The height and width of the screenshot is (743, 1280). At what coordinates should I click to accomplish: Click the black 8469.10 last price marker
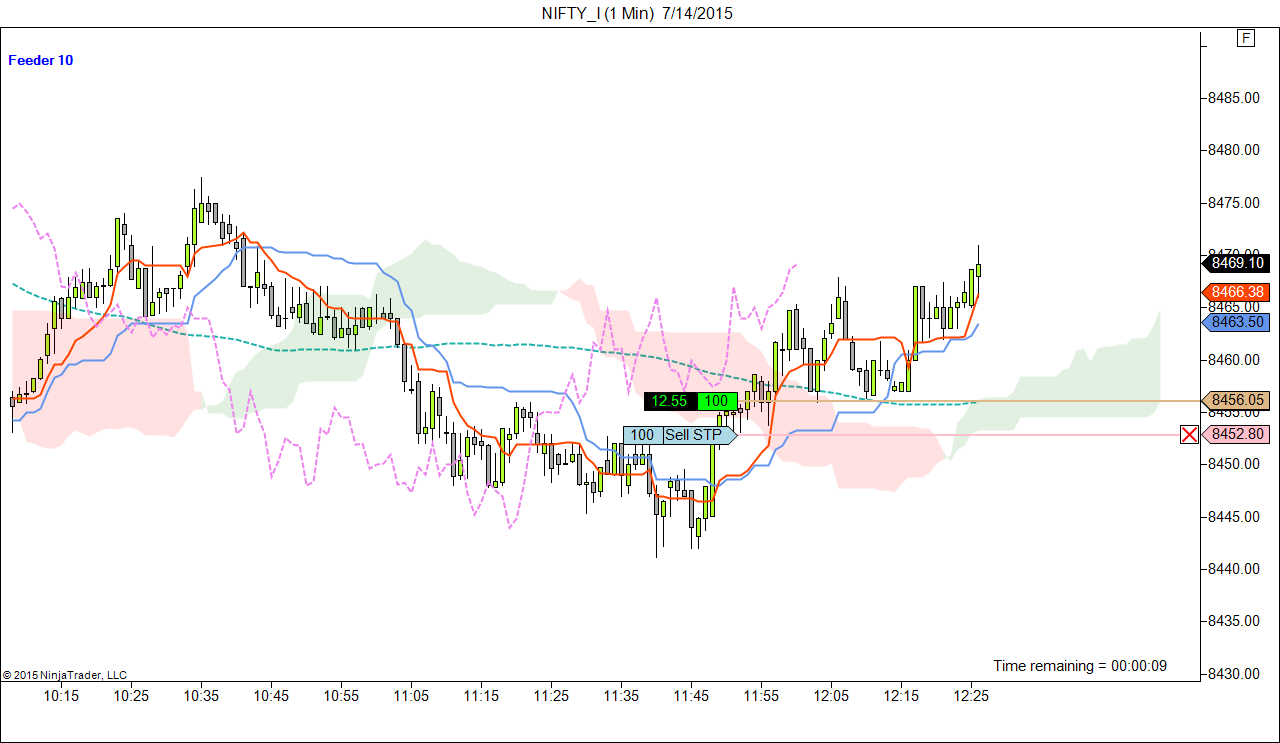pos(1235,263)
